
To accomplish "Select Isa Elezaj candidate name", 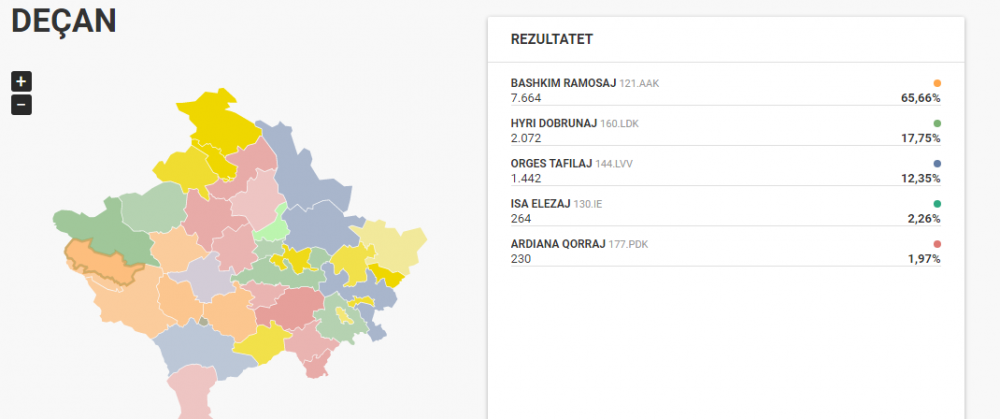I will pyautogui.click(x=541, y=204).
